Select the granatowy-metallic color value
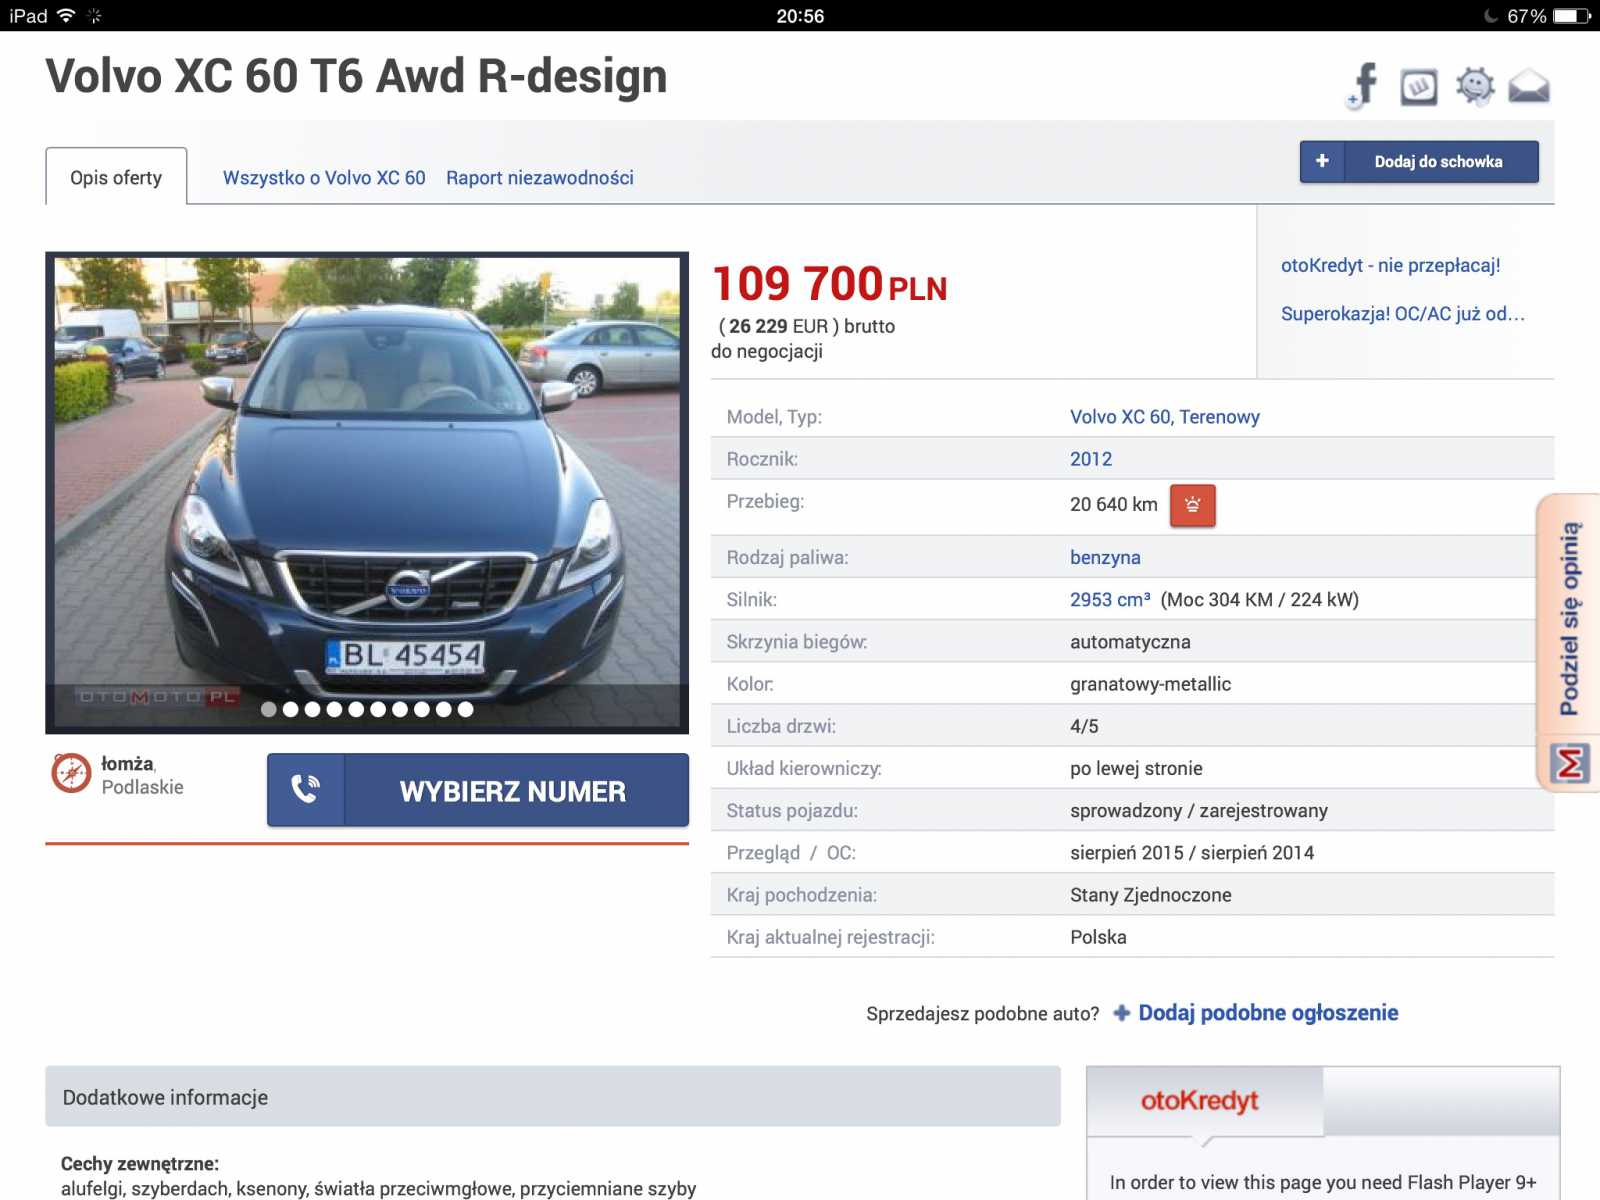1600x1200 pixels. 1150,684
